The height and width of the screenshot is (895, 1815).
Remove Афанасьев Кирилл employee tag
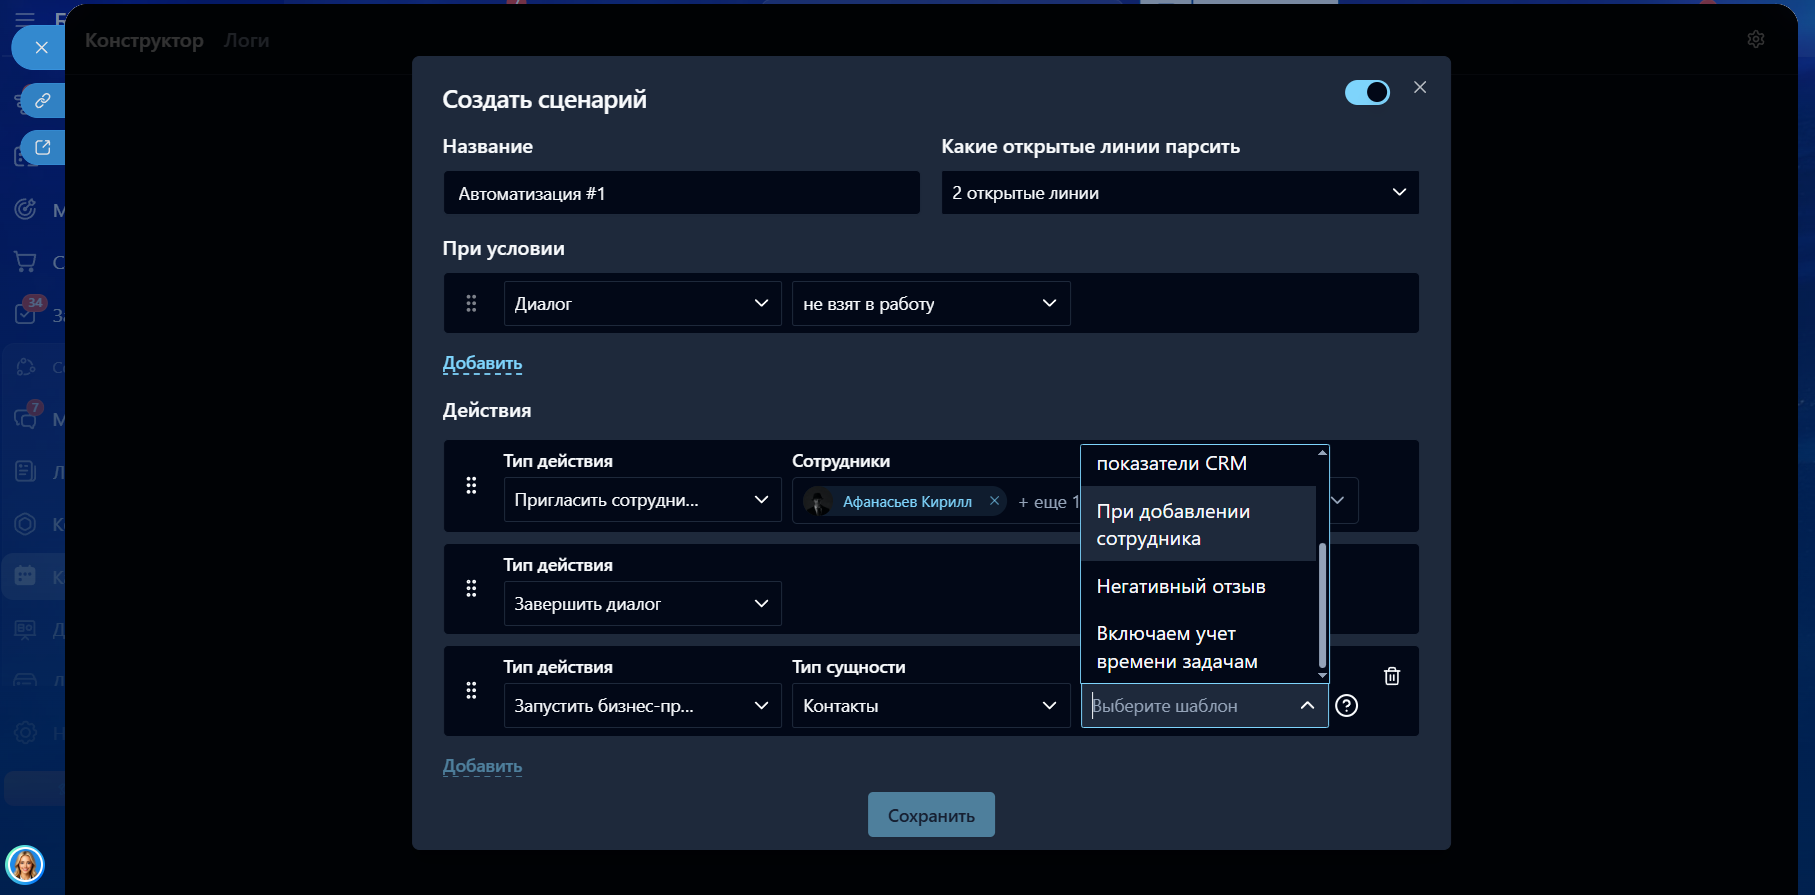tap(994, 501)
